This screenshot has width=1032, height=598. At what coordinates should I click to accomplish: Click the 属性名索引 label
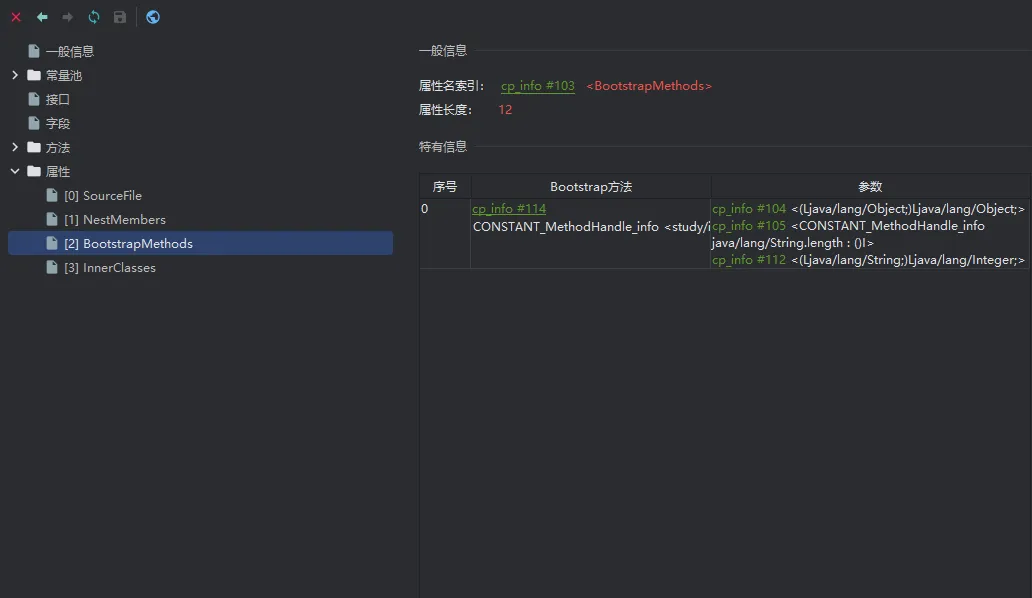tap(451, 86)
